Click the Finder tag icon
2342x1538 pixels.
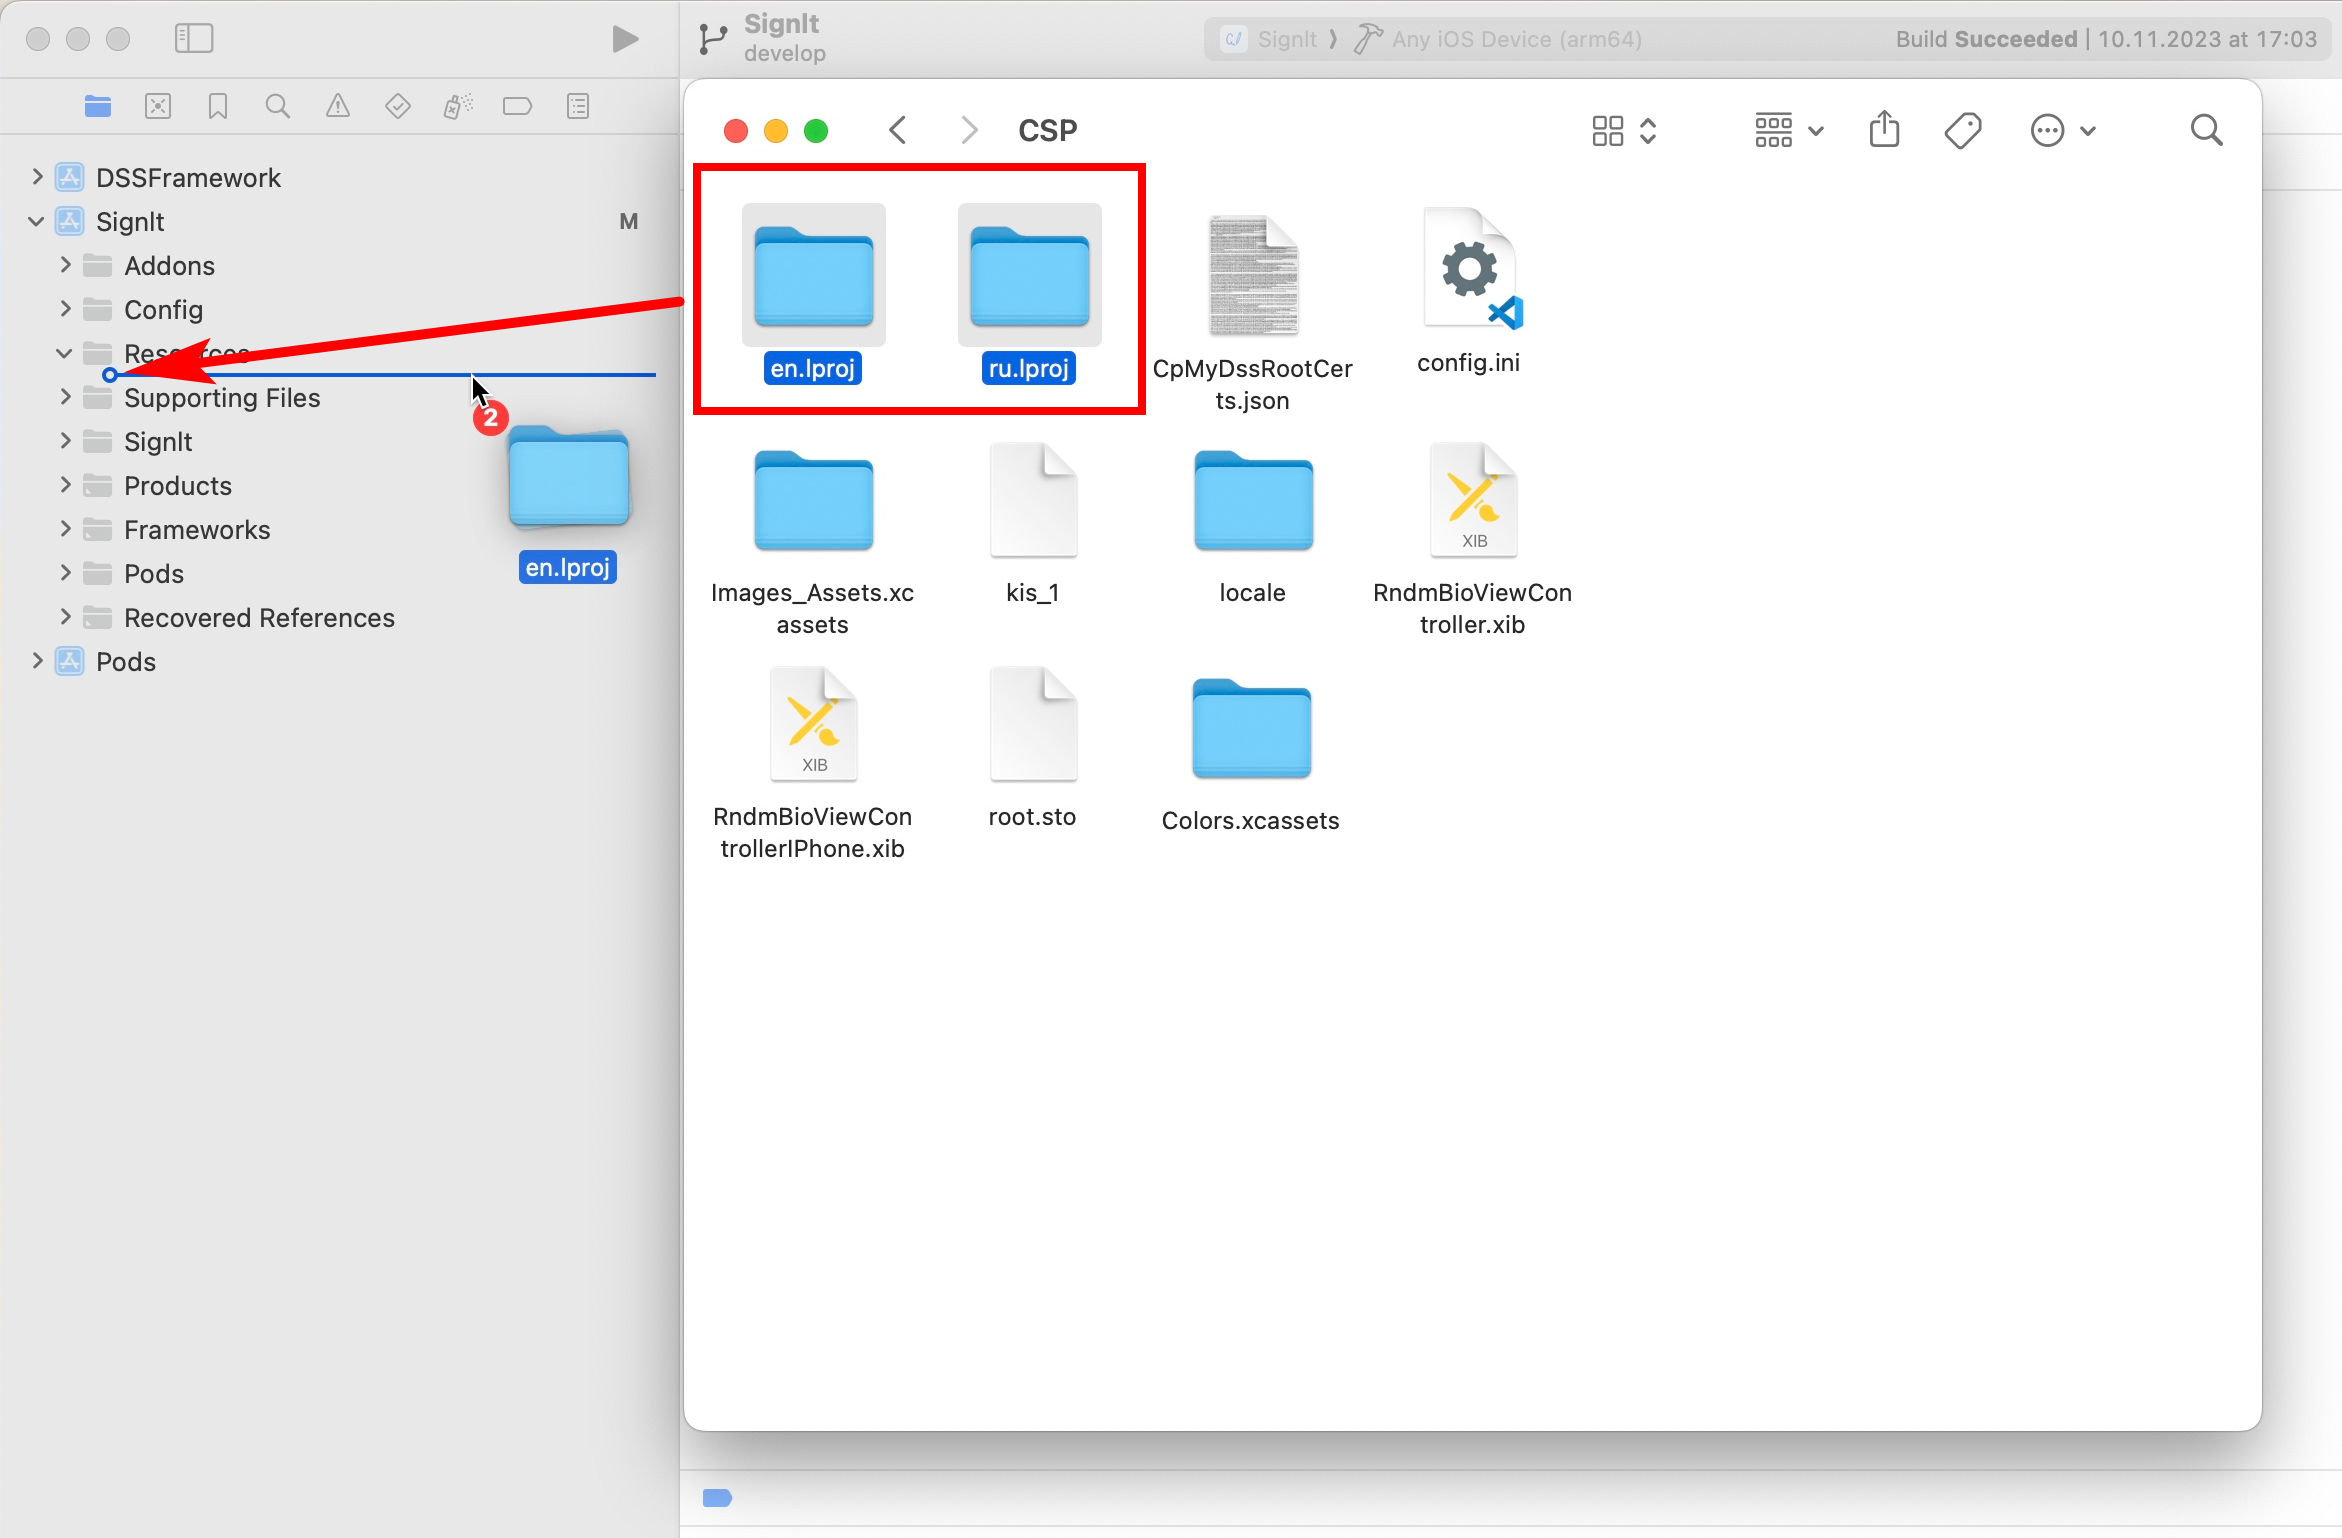1963,130
